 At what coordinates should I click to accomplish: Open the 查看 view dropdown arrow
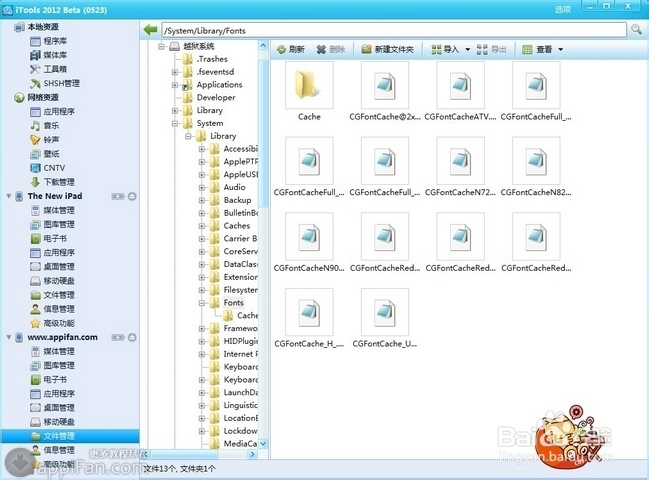point(560,49)
